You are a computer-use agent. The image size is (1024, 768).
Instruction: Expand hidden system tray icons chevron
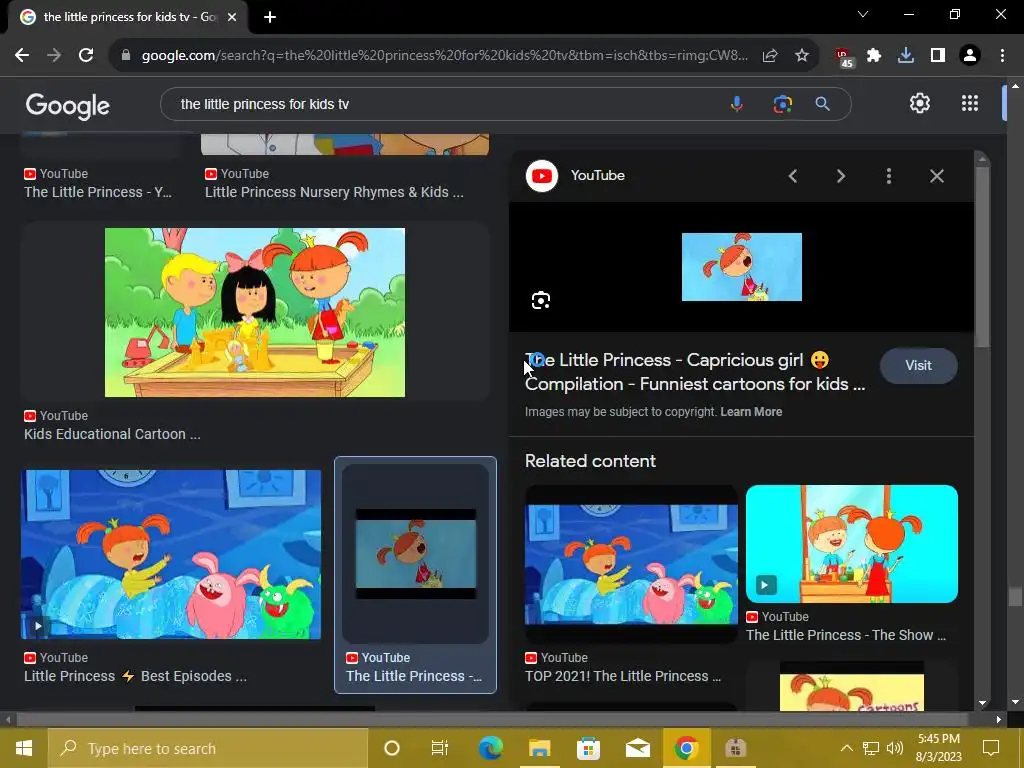(x=846, y=748)
